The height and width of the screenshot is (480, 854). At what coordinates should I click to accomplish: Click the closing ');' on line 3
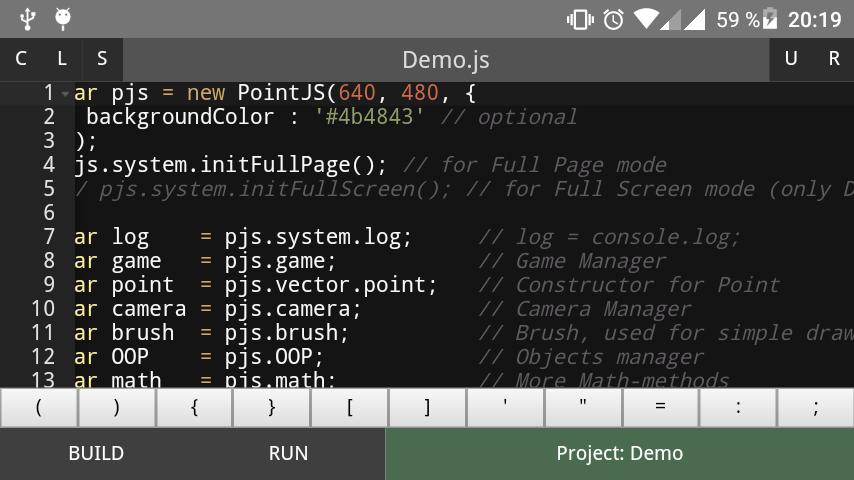(x=86, y=142)
